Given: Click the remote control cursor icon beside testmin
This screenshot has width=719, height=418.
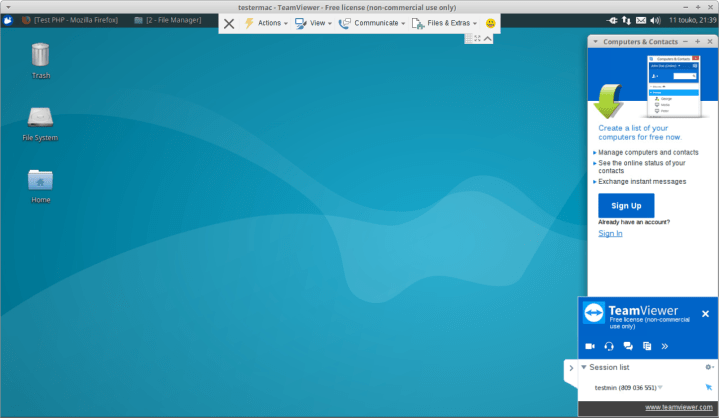Looking at the screenshot, I should point(709,387).
